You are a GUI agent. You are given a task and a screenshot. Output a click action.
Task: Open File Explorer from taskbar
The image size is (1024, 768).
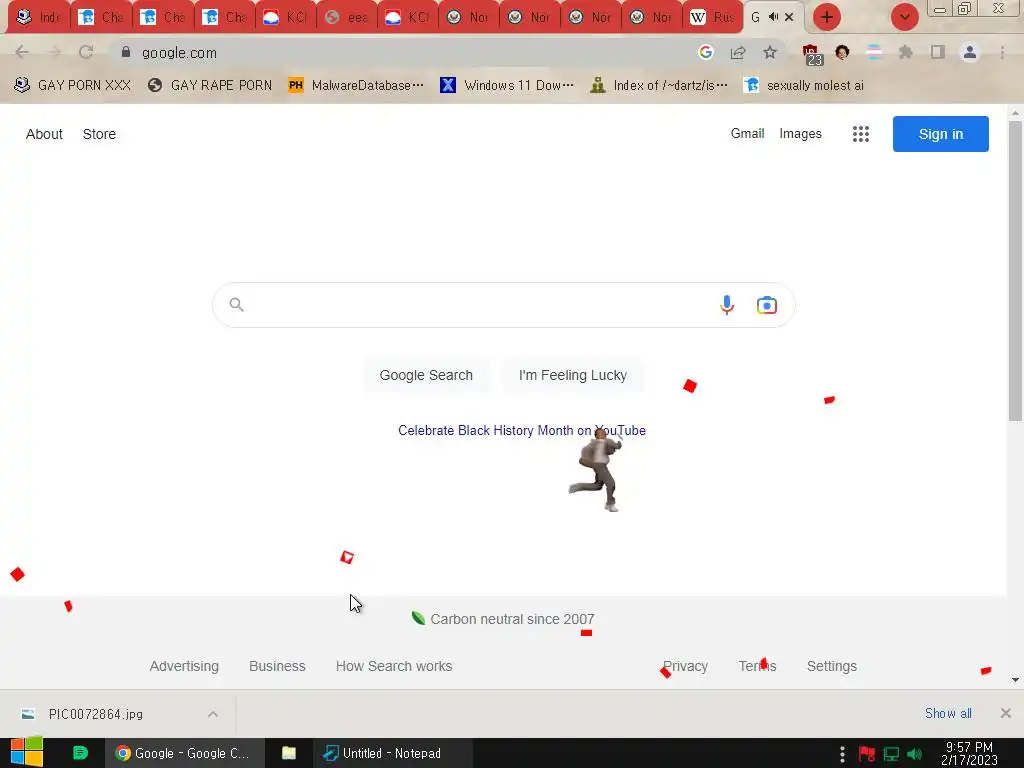(289, 753)
